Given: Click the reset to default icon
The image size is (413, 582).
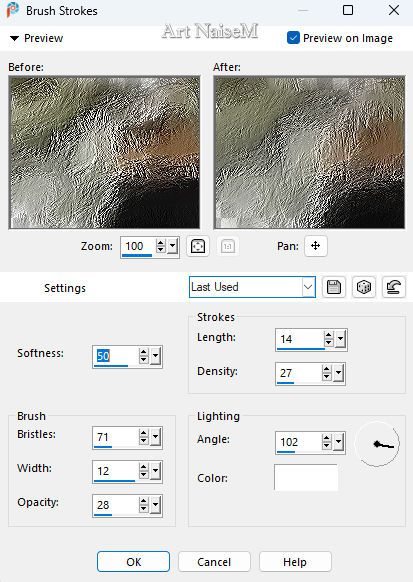Looking at the screenshot, I should 393,287.
